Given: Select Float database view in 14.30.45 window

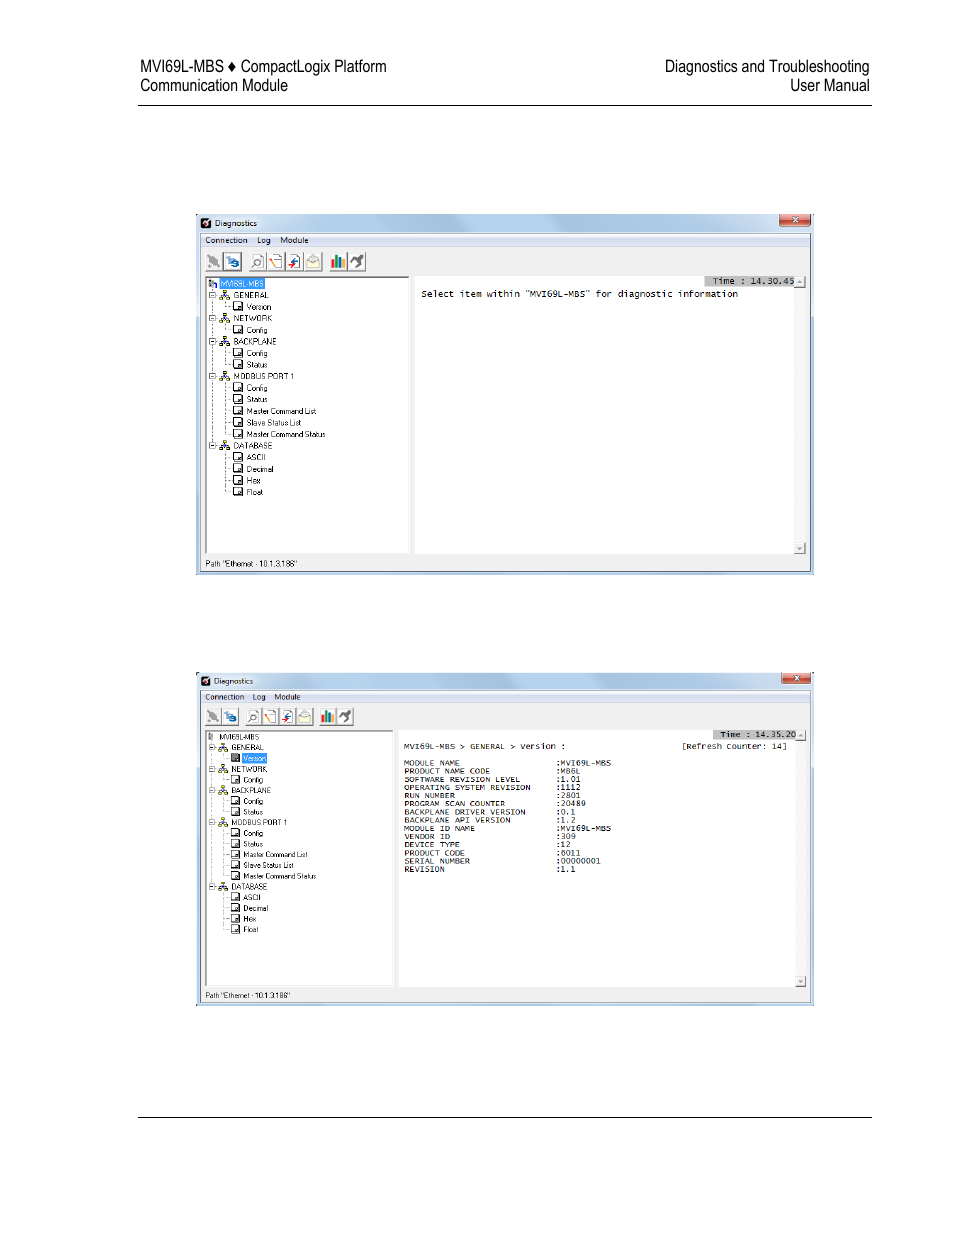Looking at the screenshot, I should [255, 492].
